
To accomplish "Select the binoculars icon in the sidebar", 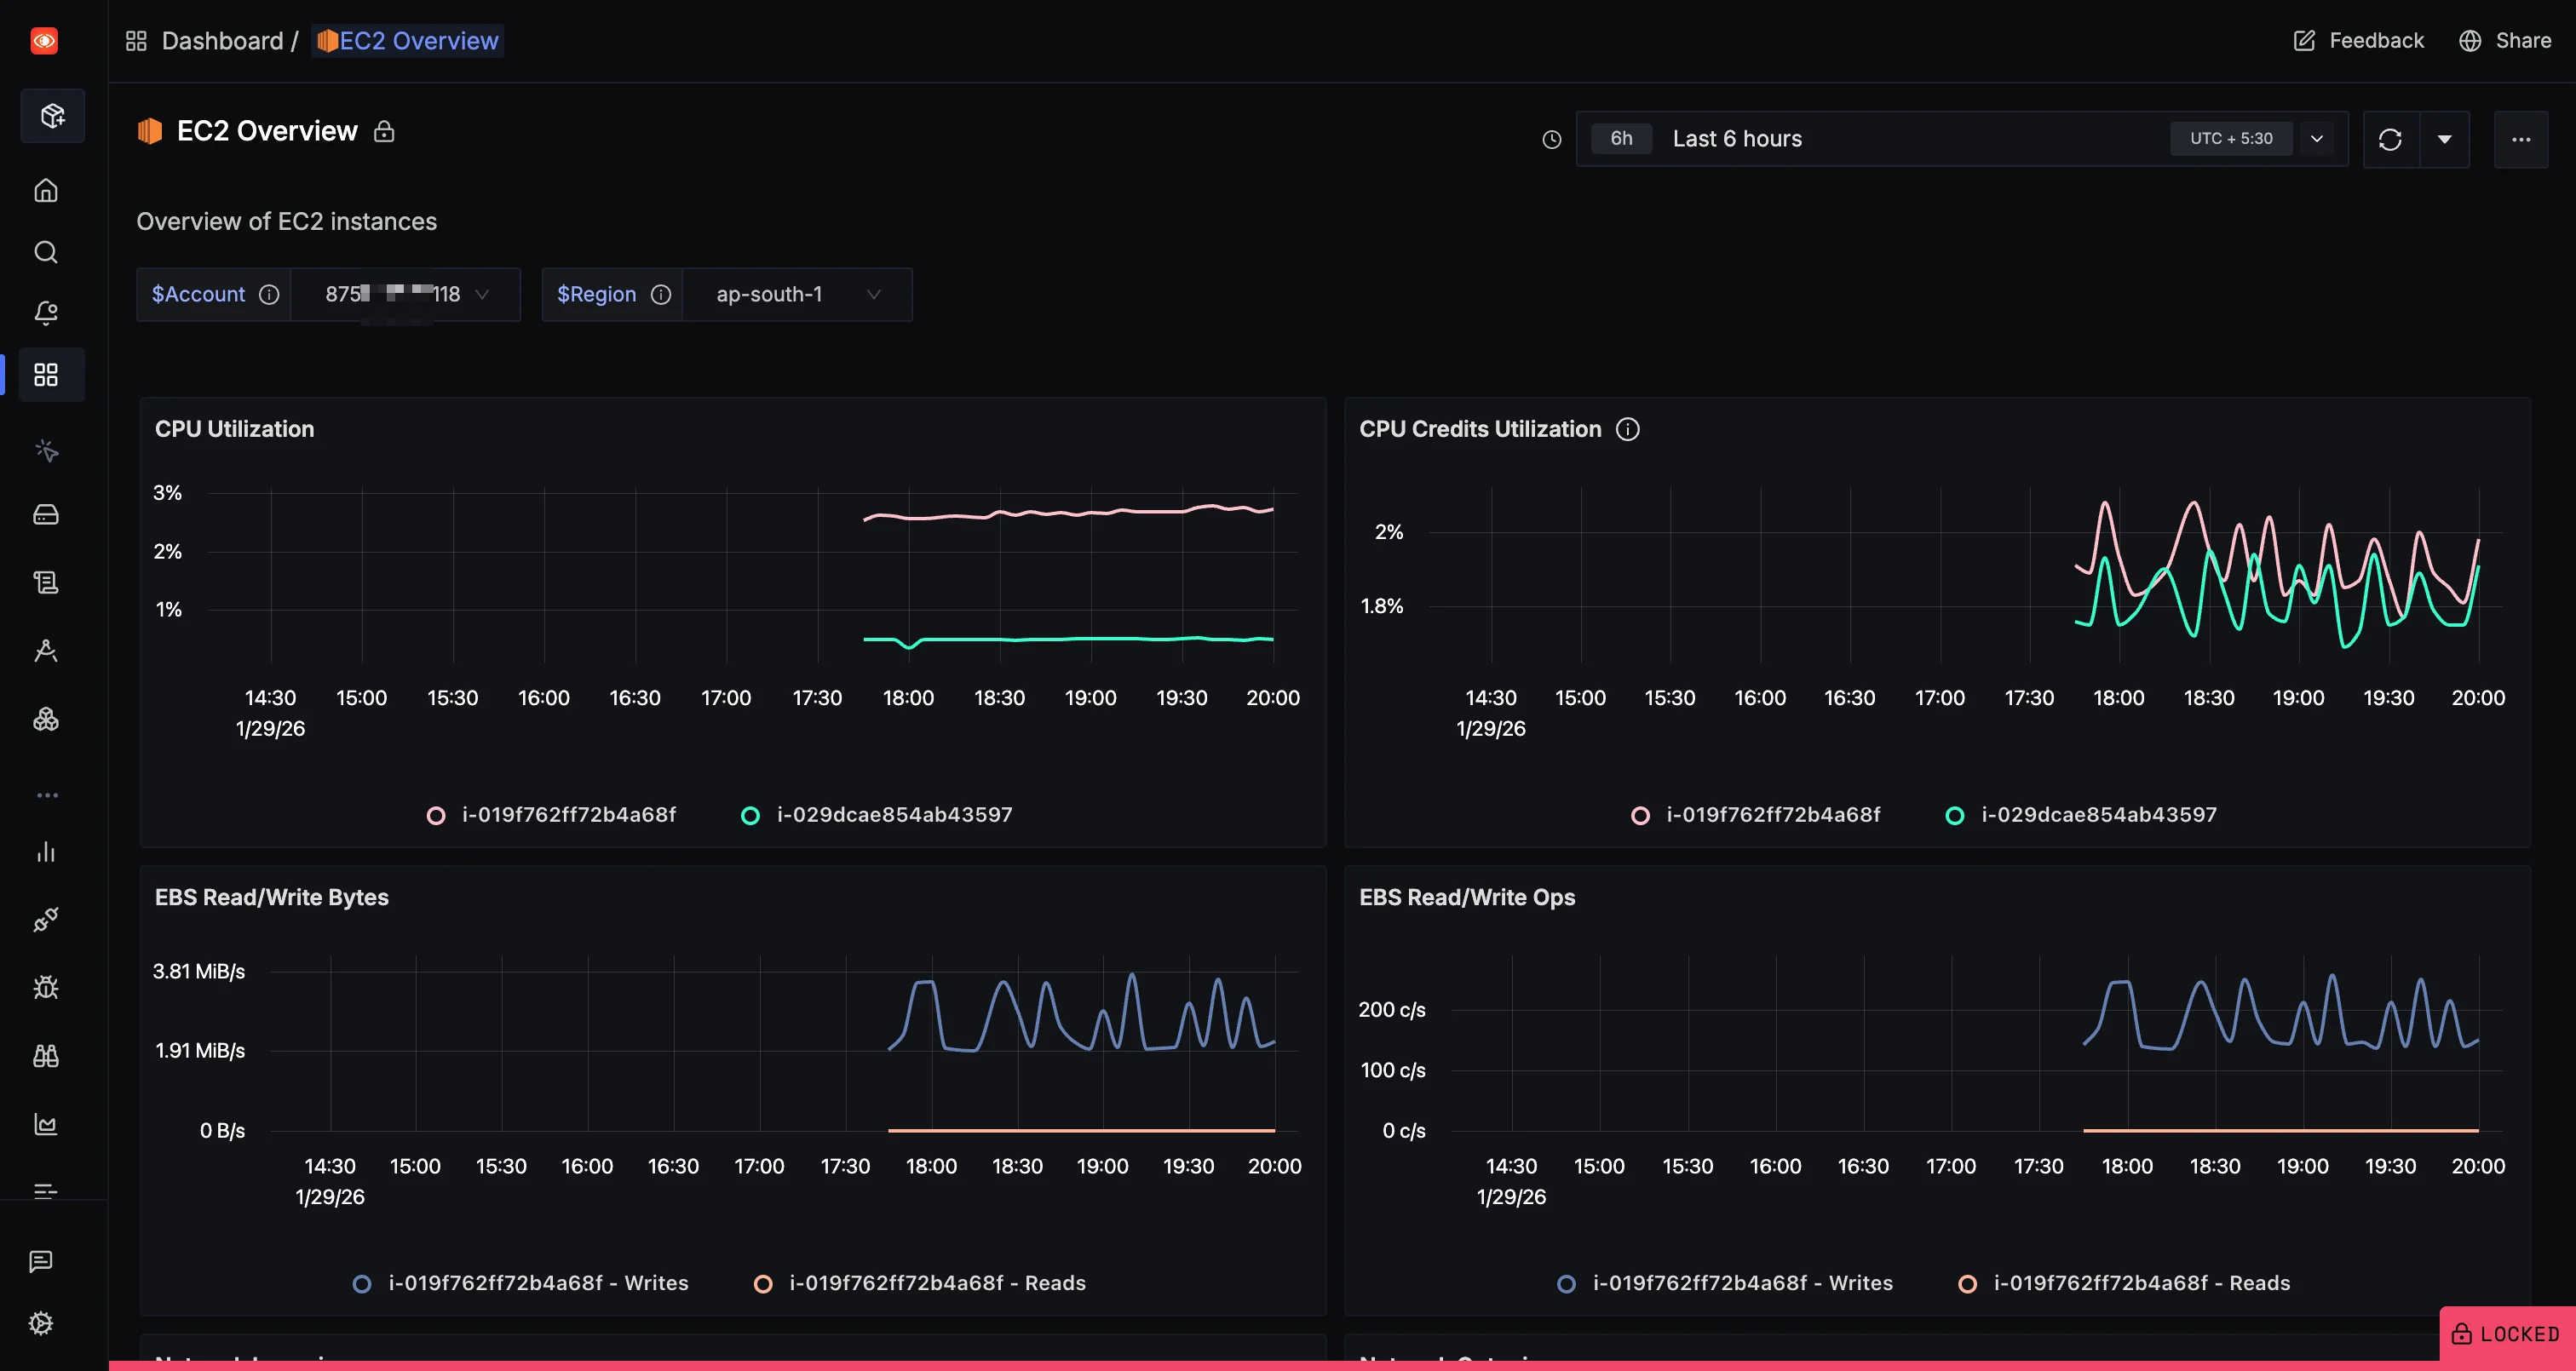I will point(46,1055).
